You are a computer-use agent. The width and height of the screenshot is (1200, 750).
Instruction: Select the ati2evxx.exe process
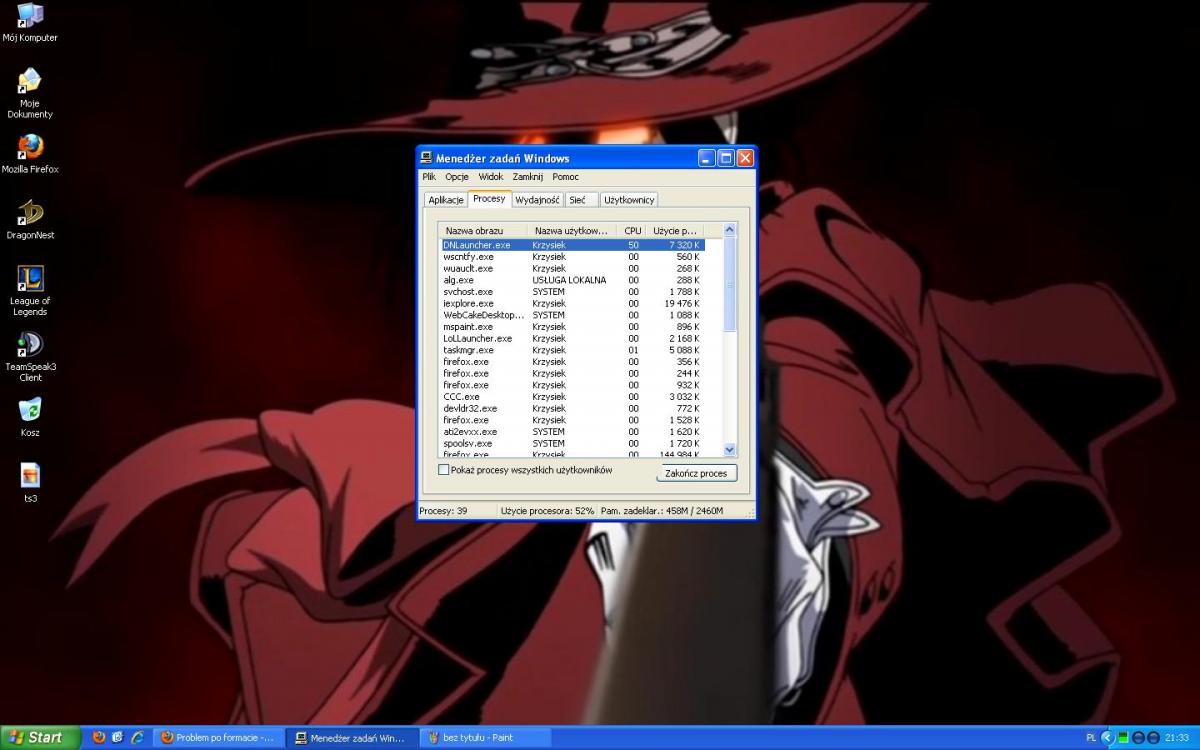click(x=572, y=432)
